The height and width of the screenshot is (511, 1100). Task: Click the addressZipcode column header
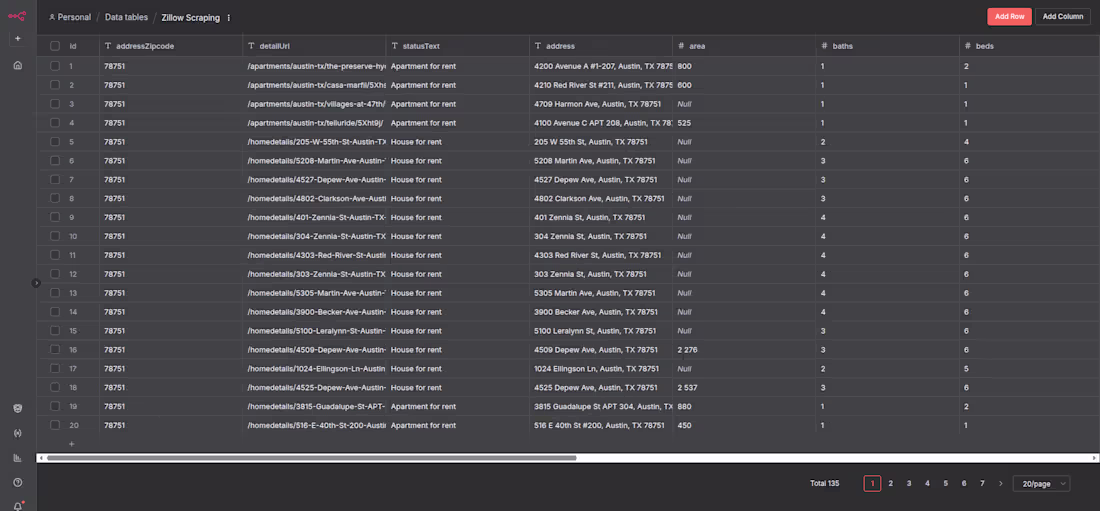pos(170,46)
